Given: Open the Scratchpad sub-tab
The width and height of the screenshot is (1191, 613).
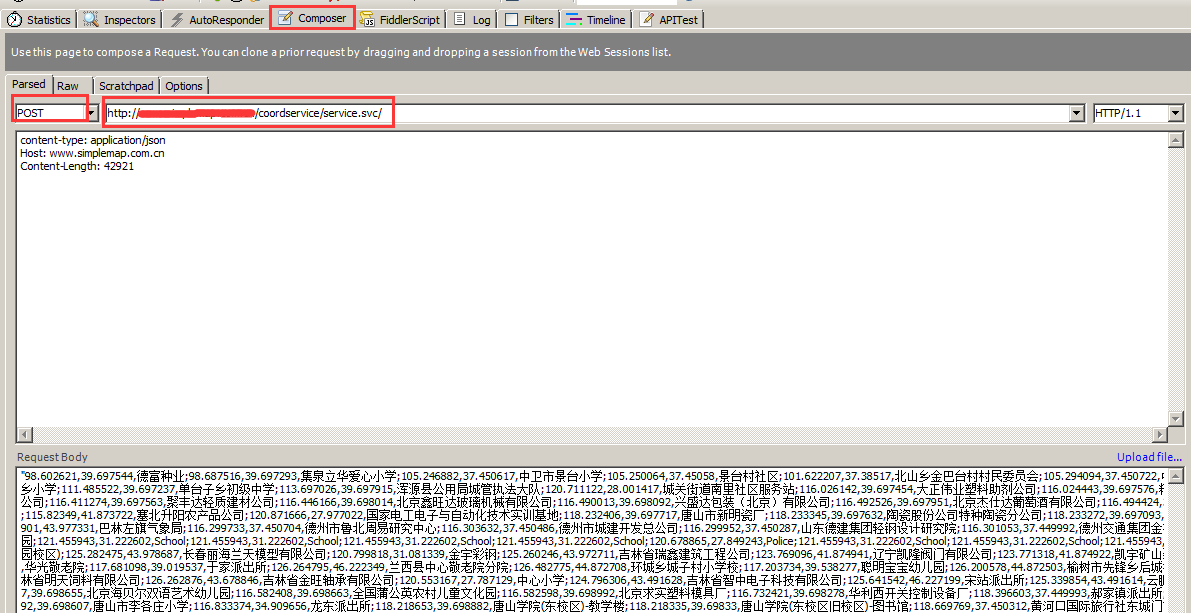Looking at the screenshot, I should point(126,86).
